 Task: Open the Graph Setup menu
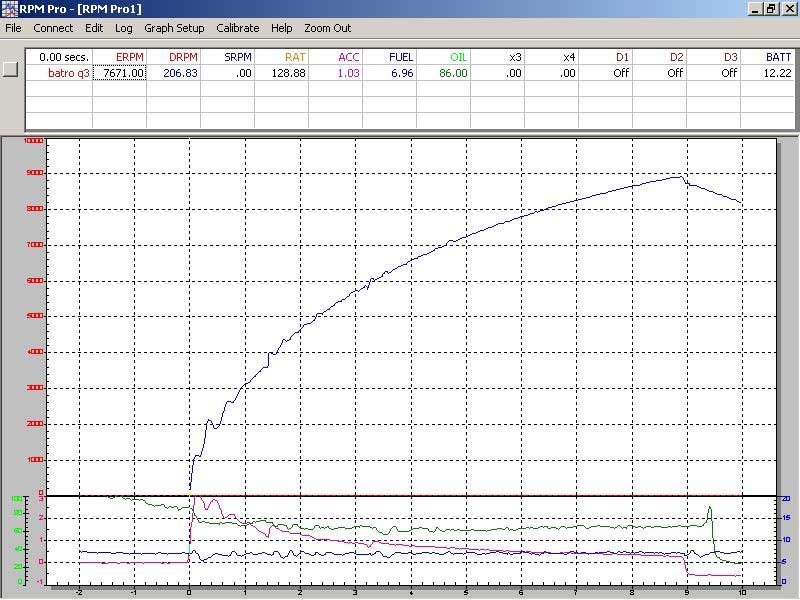174,28
